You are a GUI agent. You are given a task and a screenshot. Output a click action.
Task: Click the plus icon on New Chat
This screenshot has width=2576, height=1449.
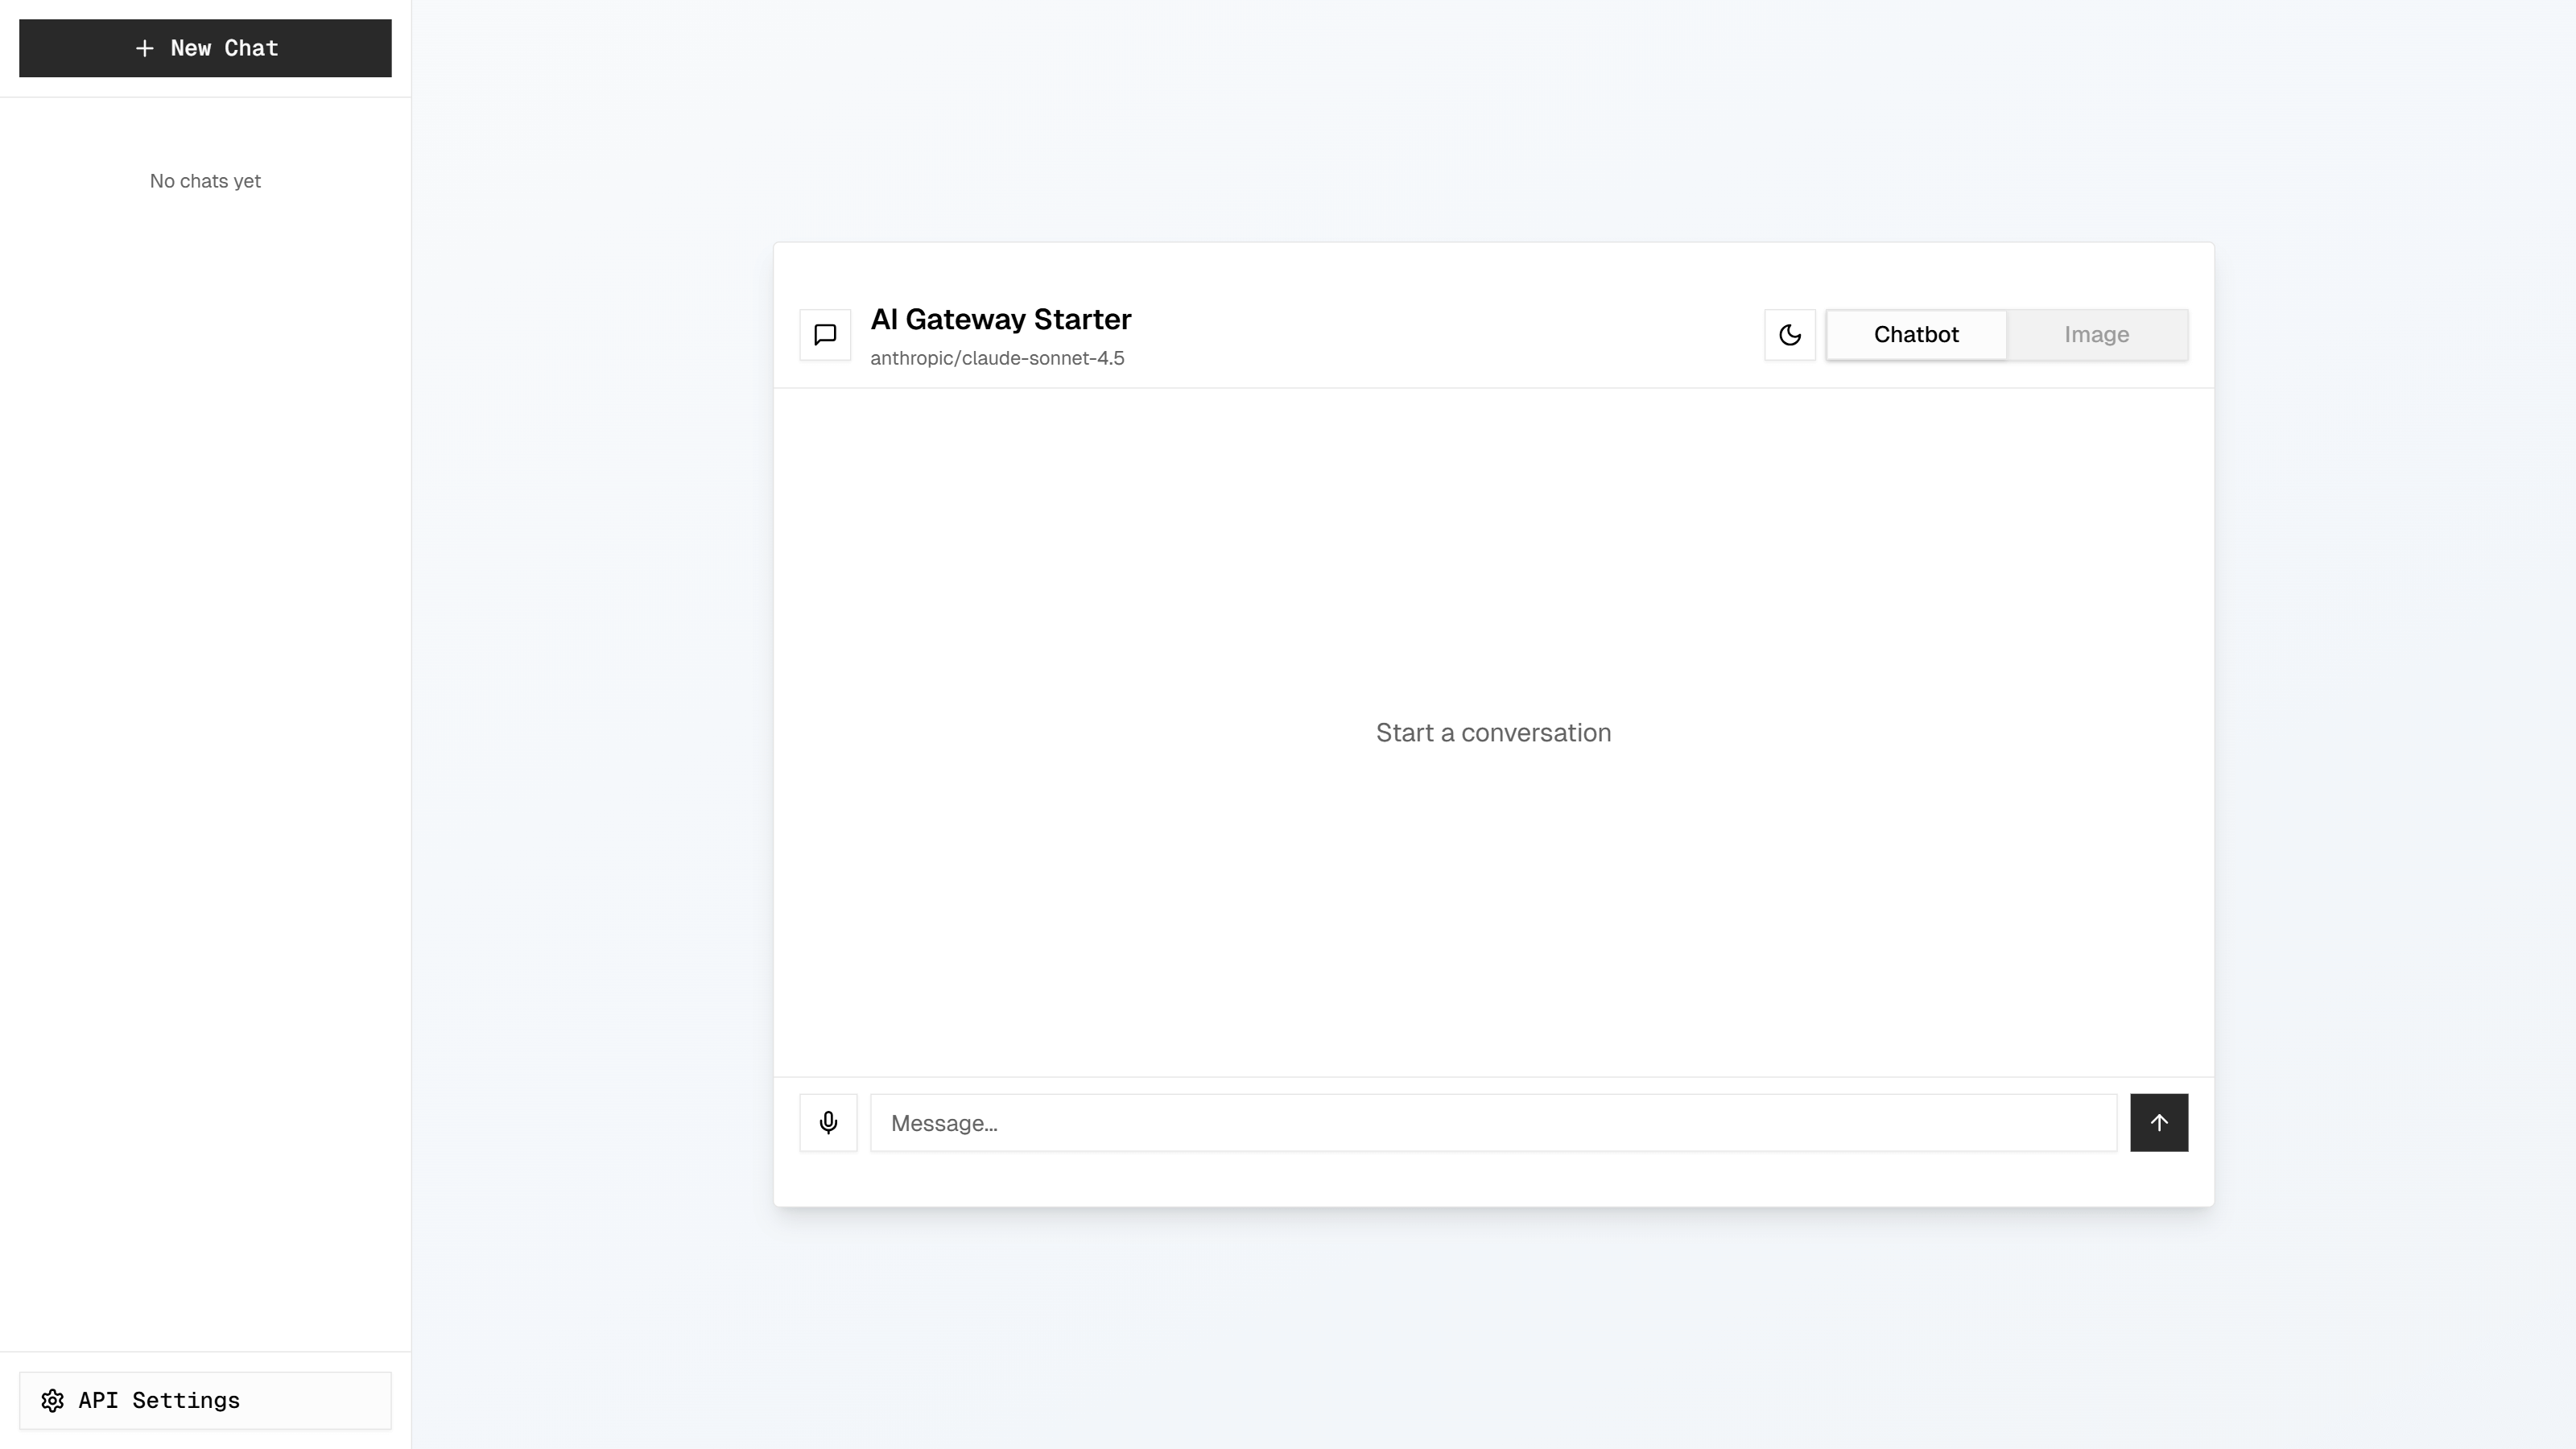click(x=144, y=47)
